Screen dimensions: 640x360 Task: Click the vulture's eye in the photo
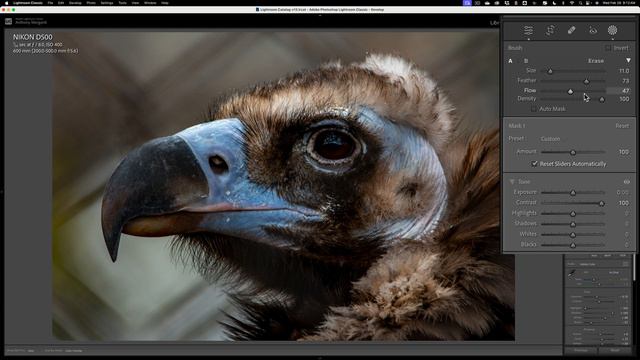tap(334, 145)
